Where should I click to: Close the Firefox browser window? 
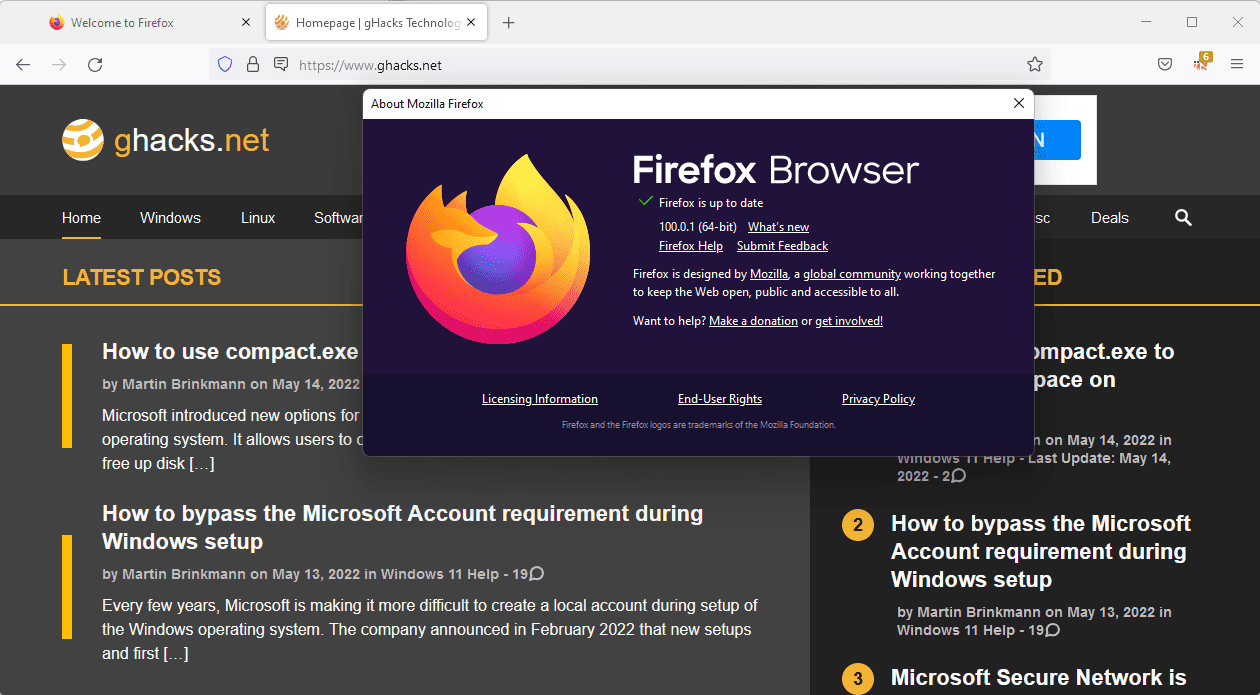1238,22
